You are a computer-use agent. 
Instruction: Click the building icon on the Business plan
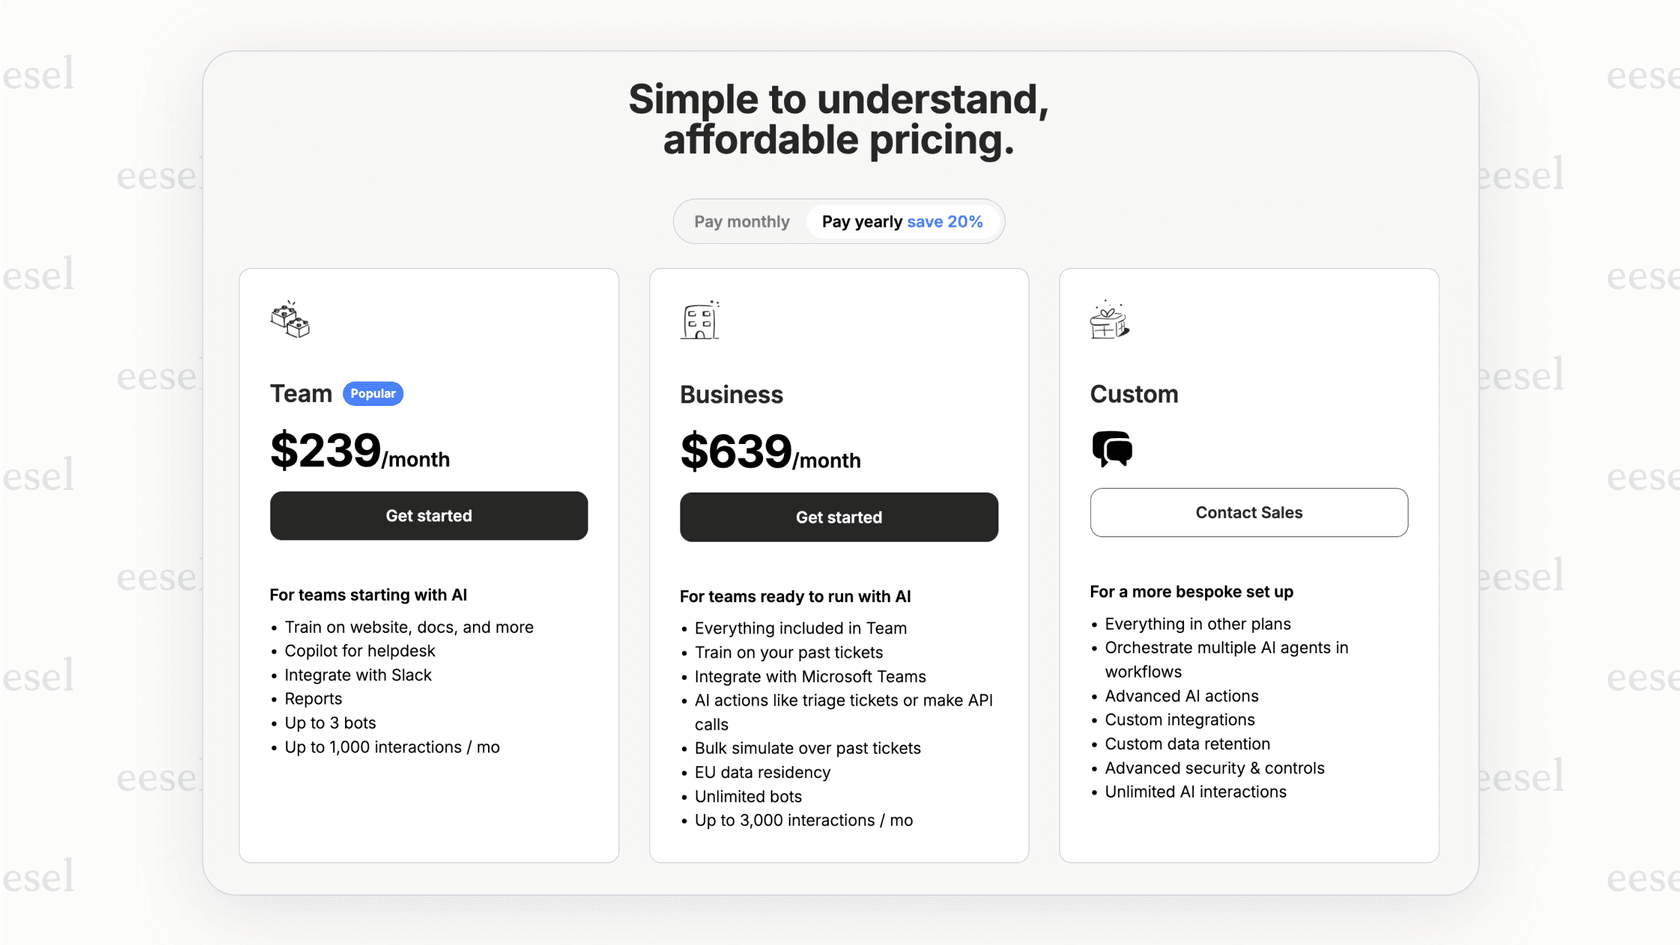click(701, 320)
